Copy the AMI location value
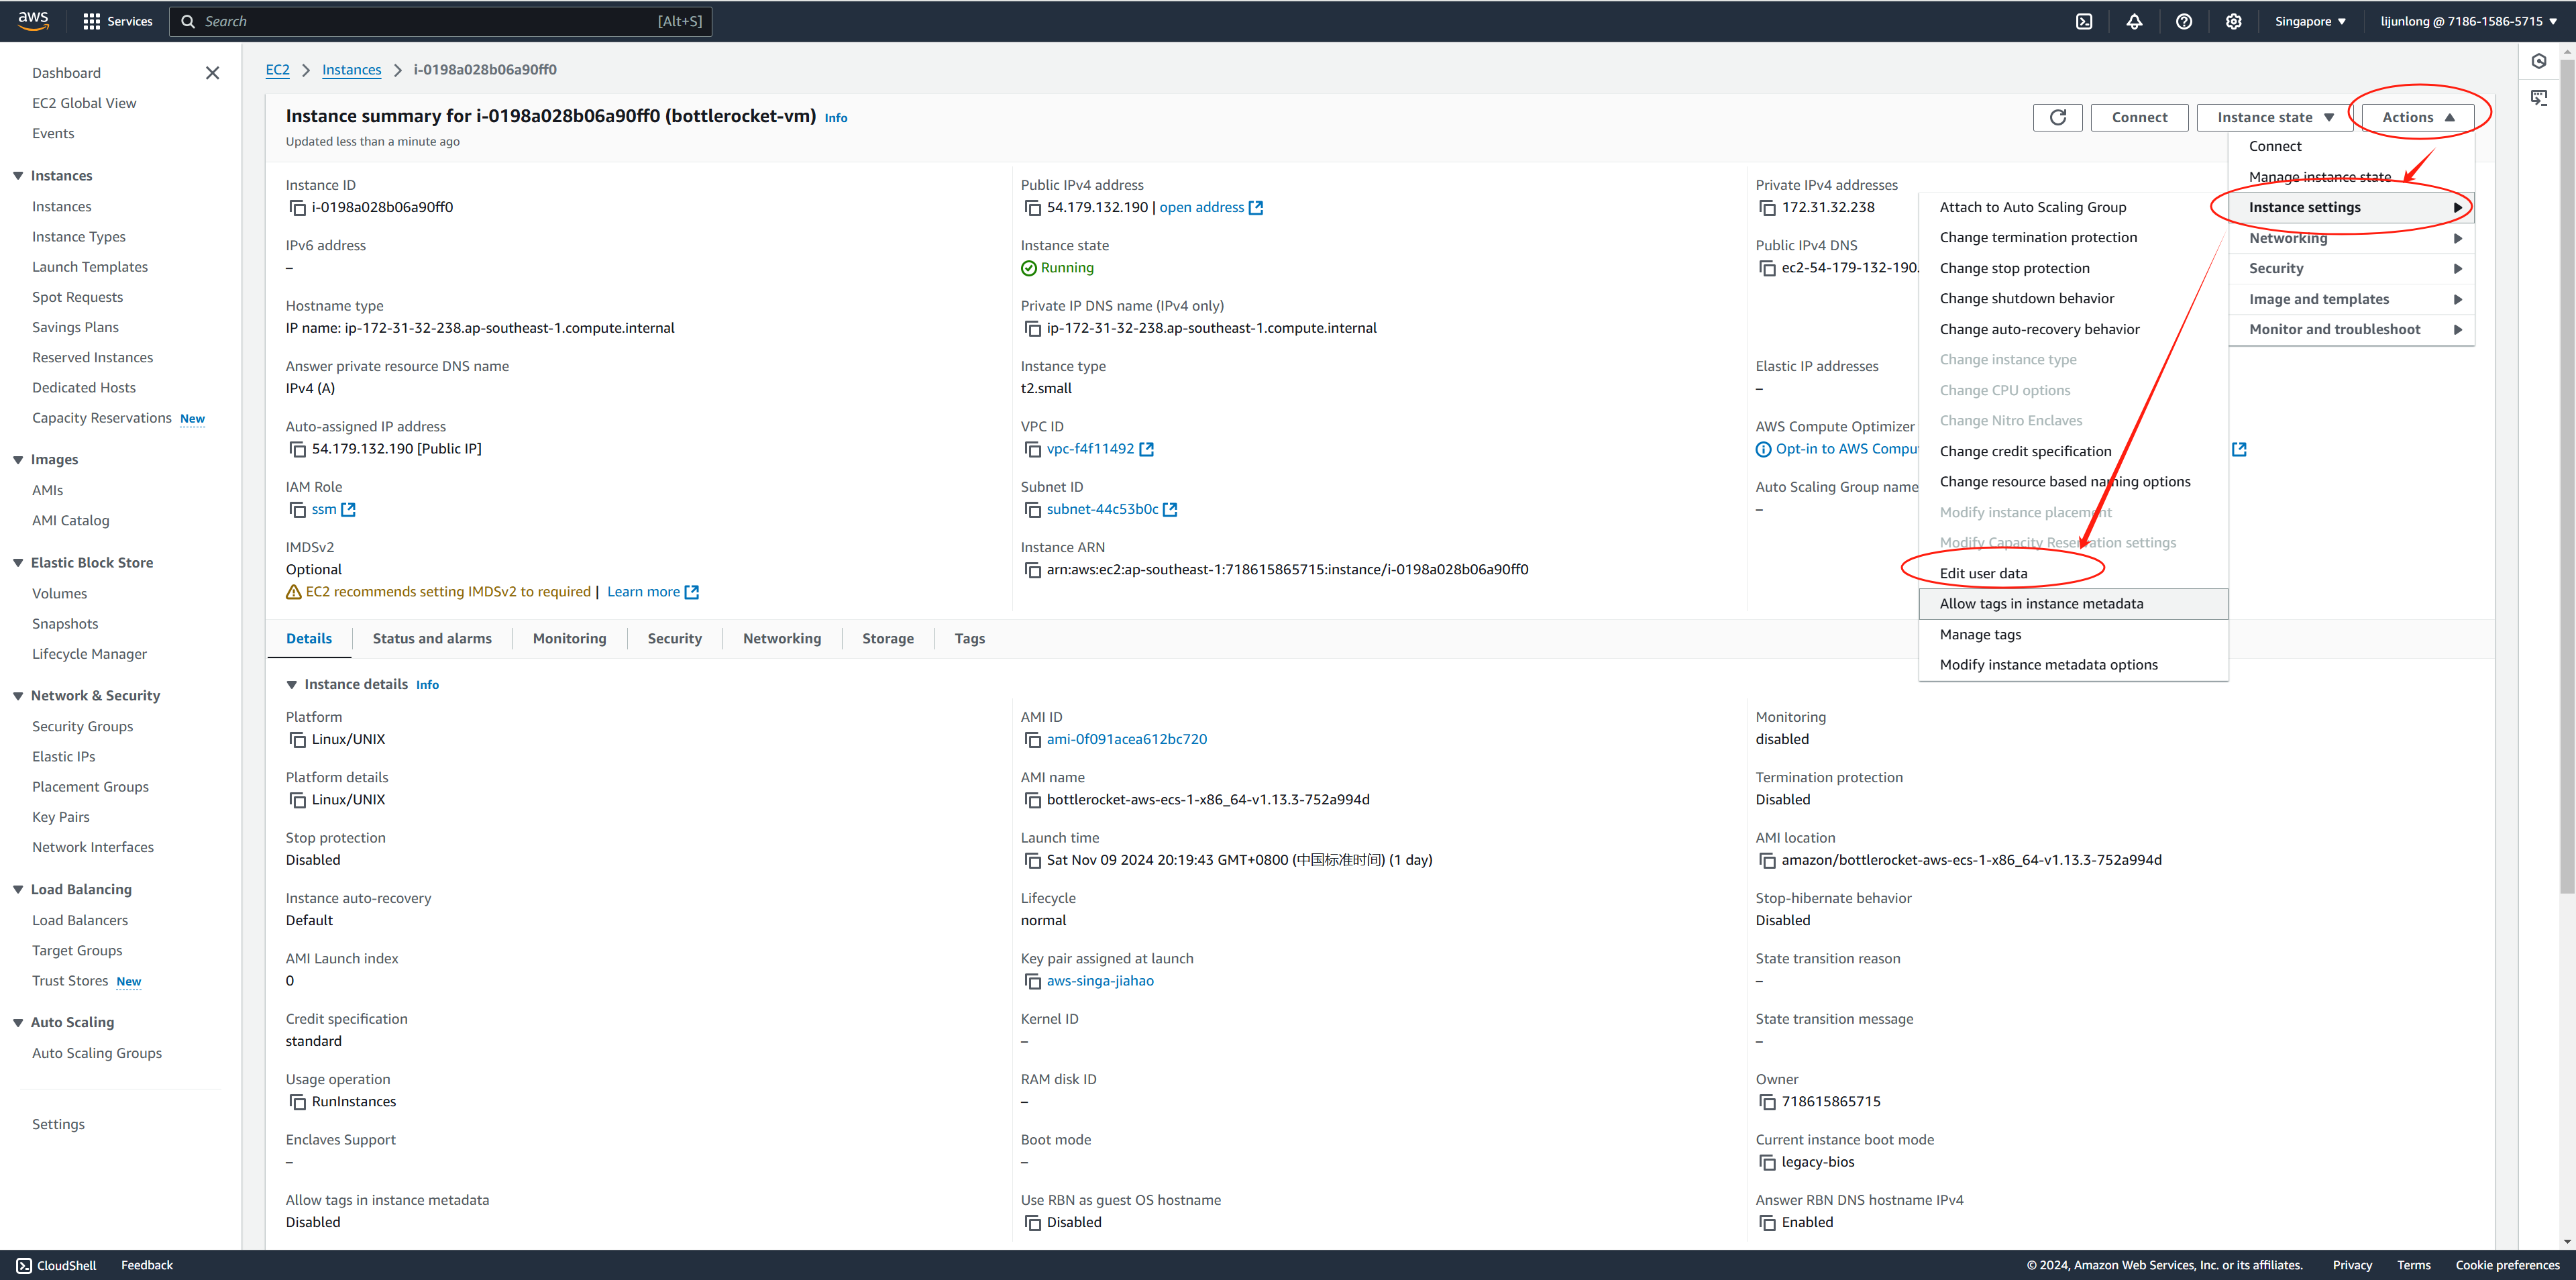The width and height of the screenshot is (2576, 1280). click(x=1767, y=861)
